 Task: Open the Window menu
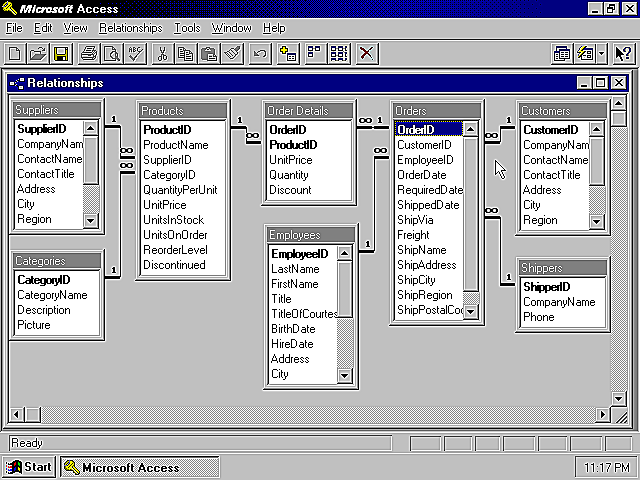231,28
